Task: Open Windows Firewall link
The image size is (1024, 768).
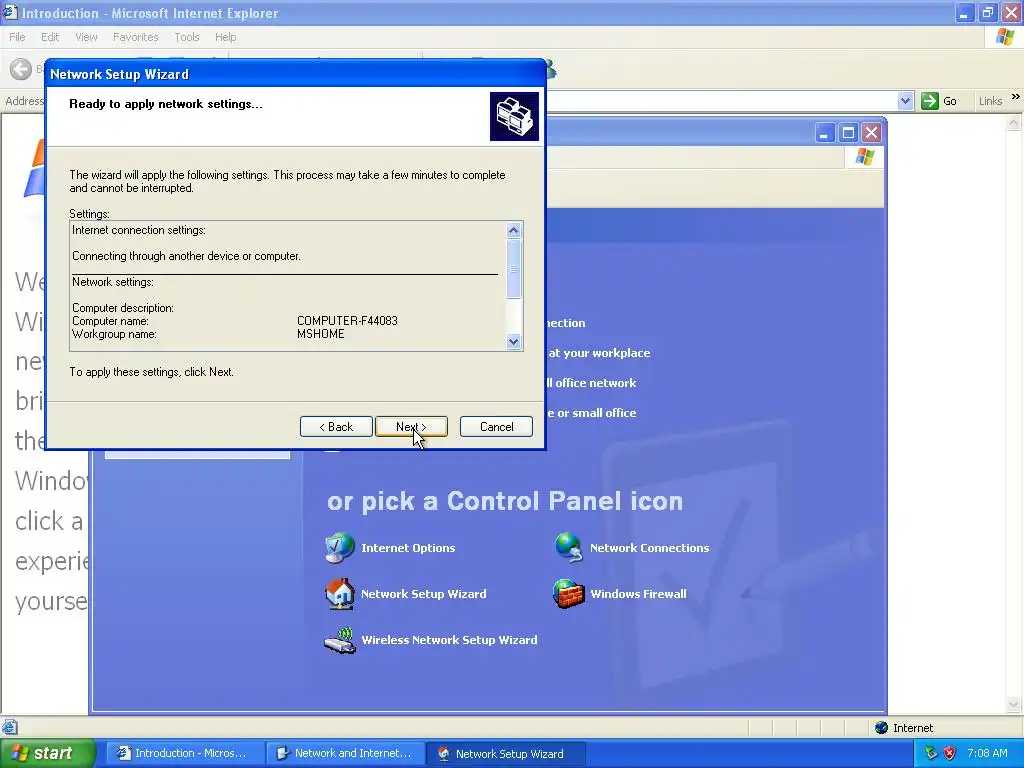Action: click(638, 594)
